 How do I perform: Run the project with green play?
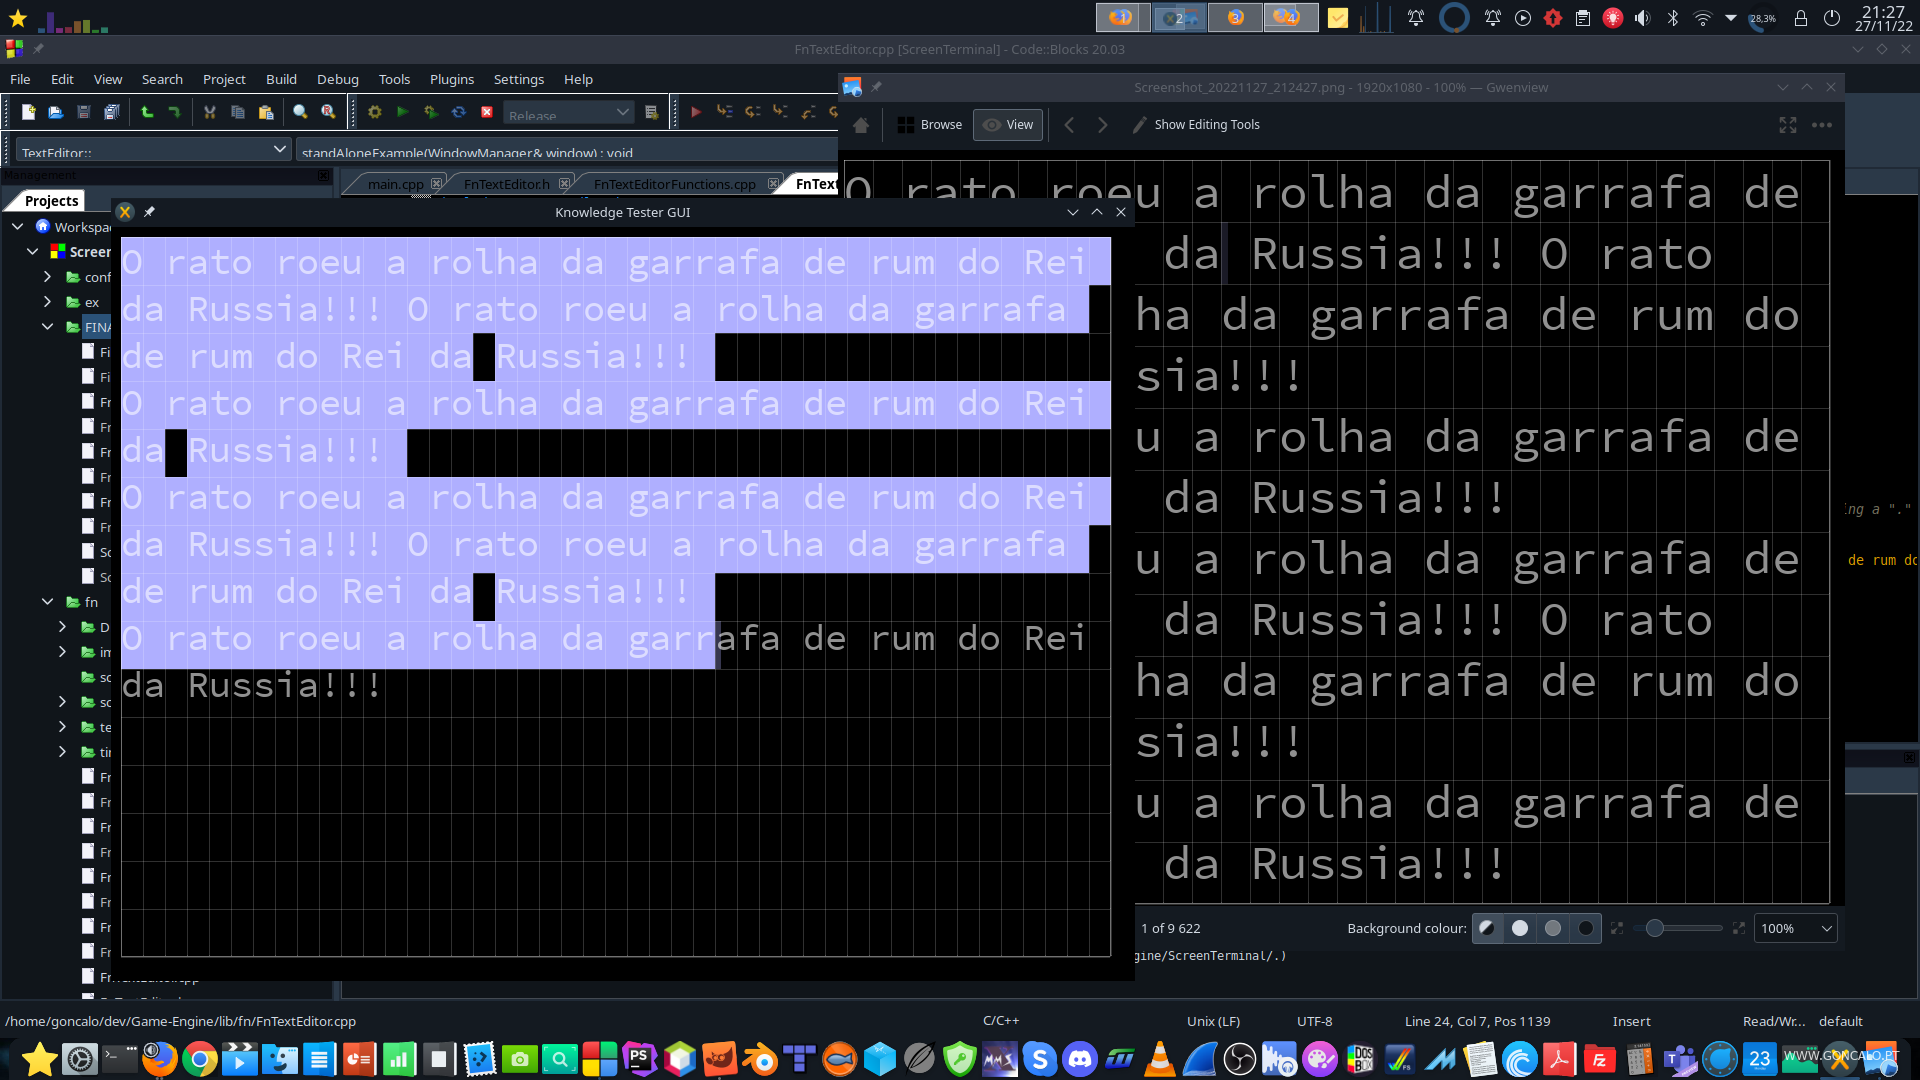click(402, 112)
